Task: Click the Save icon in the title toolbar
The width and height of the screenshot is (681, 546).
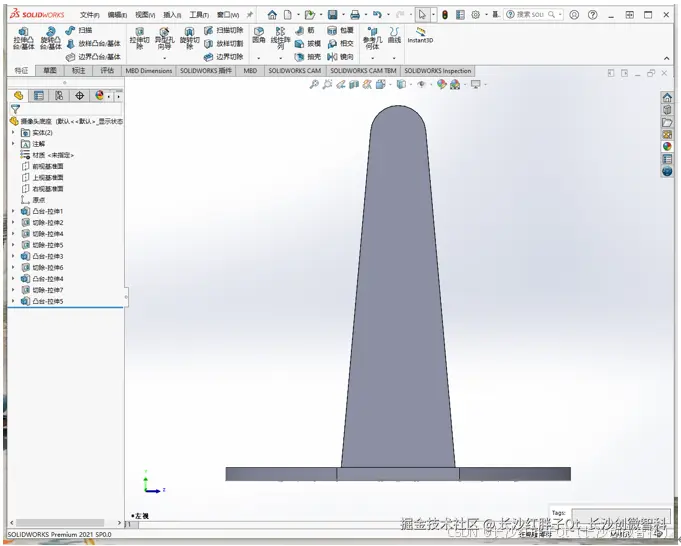Action: click(x=333, y=15)
